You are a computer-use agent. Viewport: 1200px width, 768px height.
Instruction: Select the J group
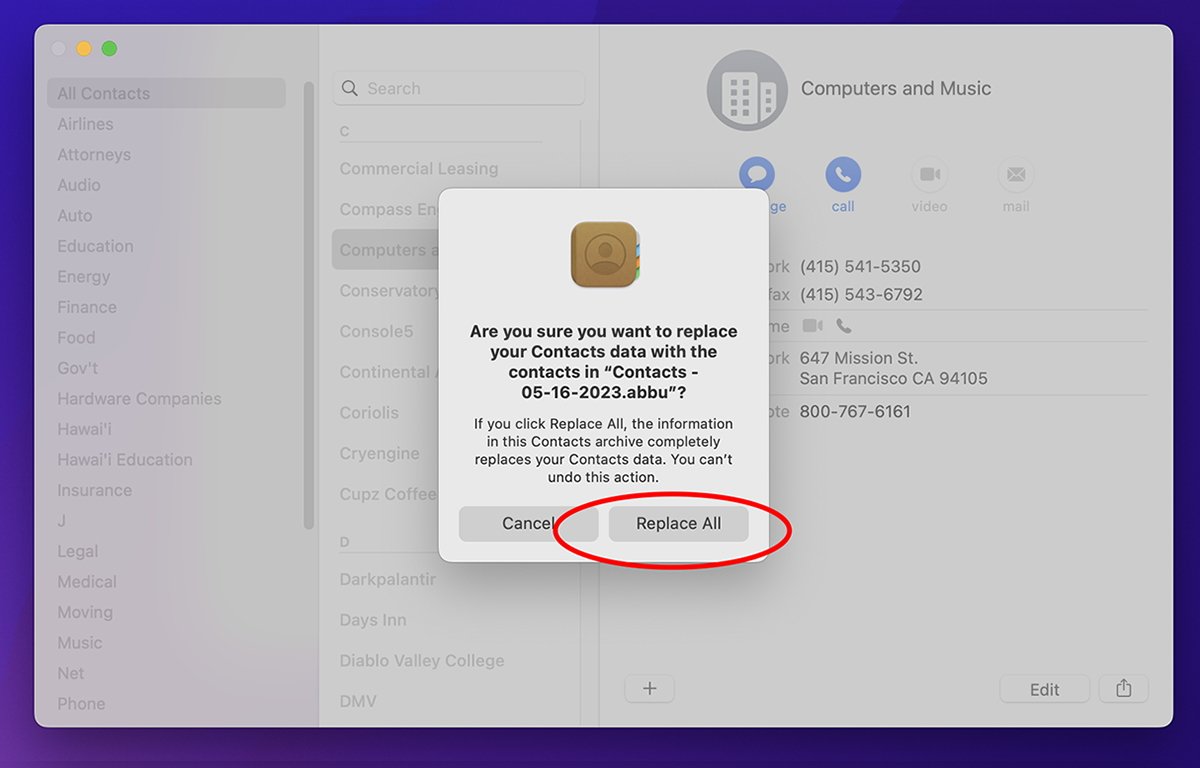pos(62,521)
